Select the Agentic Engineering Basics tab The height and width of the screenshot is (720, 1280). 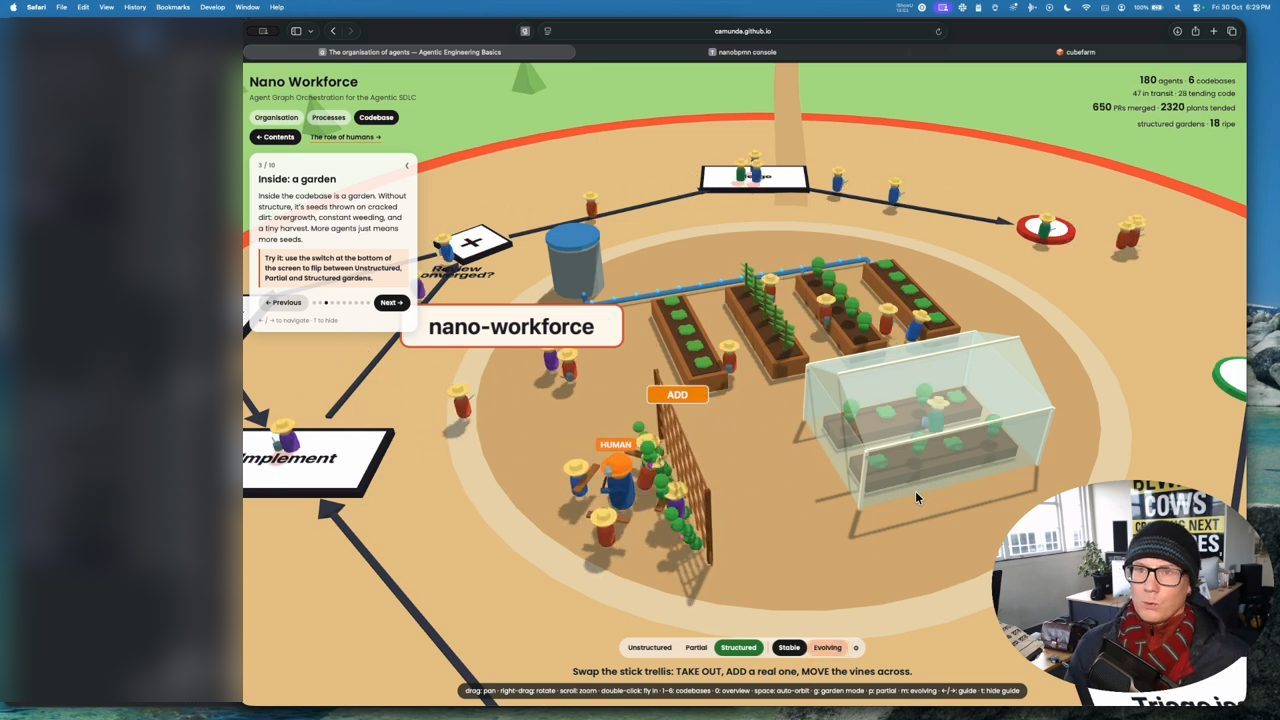(410, 52)
